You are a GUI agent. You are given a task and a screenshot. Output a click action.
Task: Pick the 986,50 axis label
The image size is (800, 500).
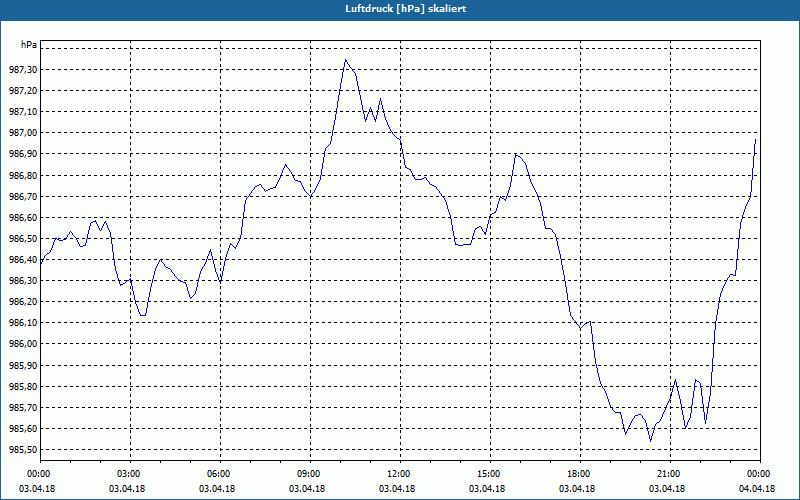[x=23, y=238]
